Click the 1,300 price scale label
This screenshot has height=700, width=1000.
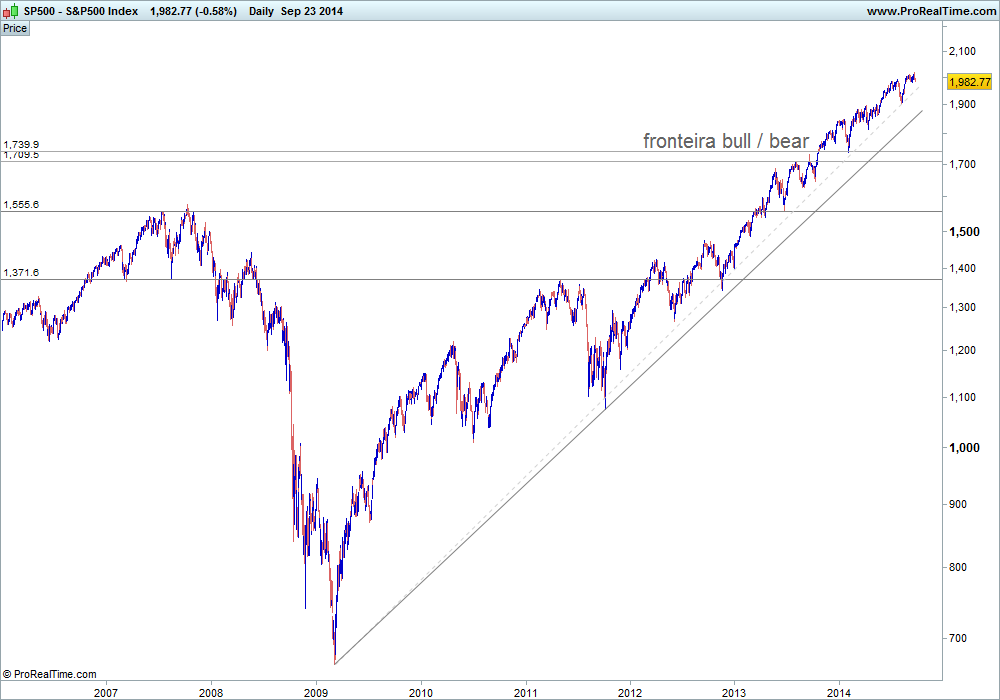(x=962, y=307)
